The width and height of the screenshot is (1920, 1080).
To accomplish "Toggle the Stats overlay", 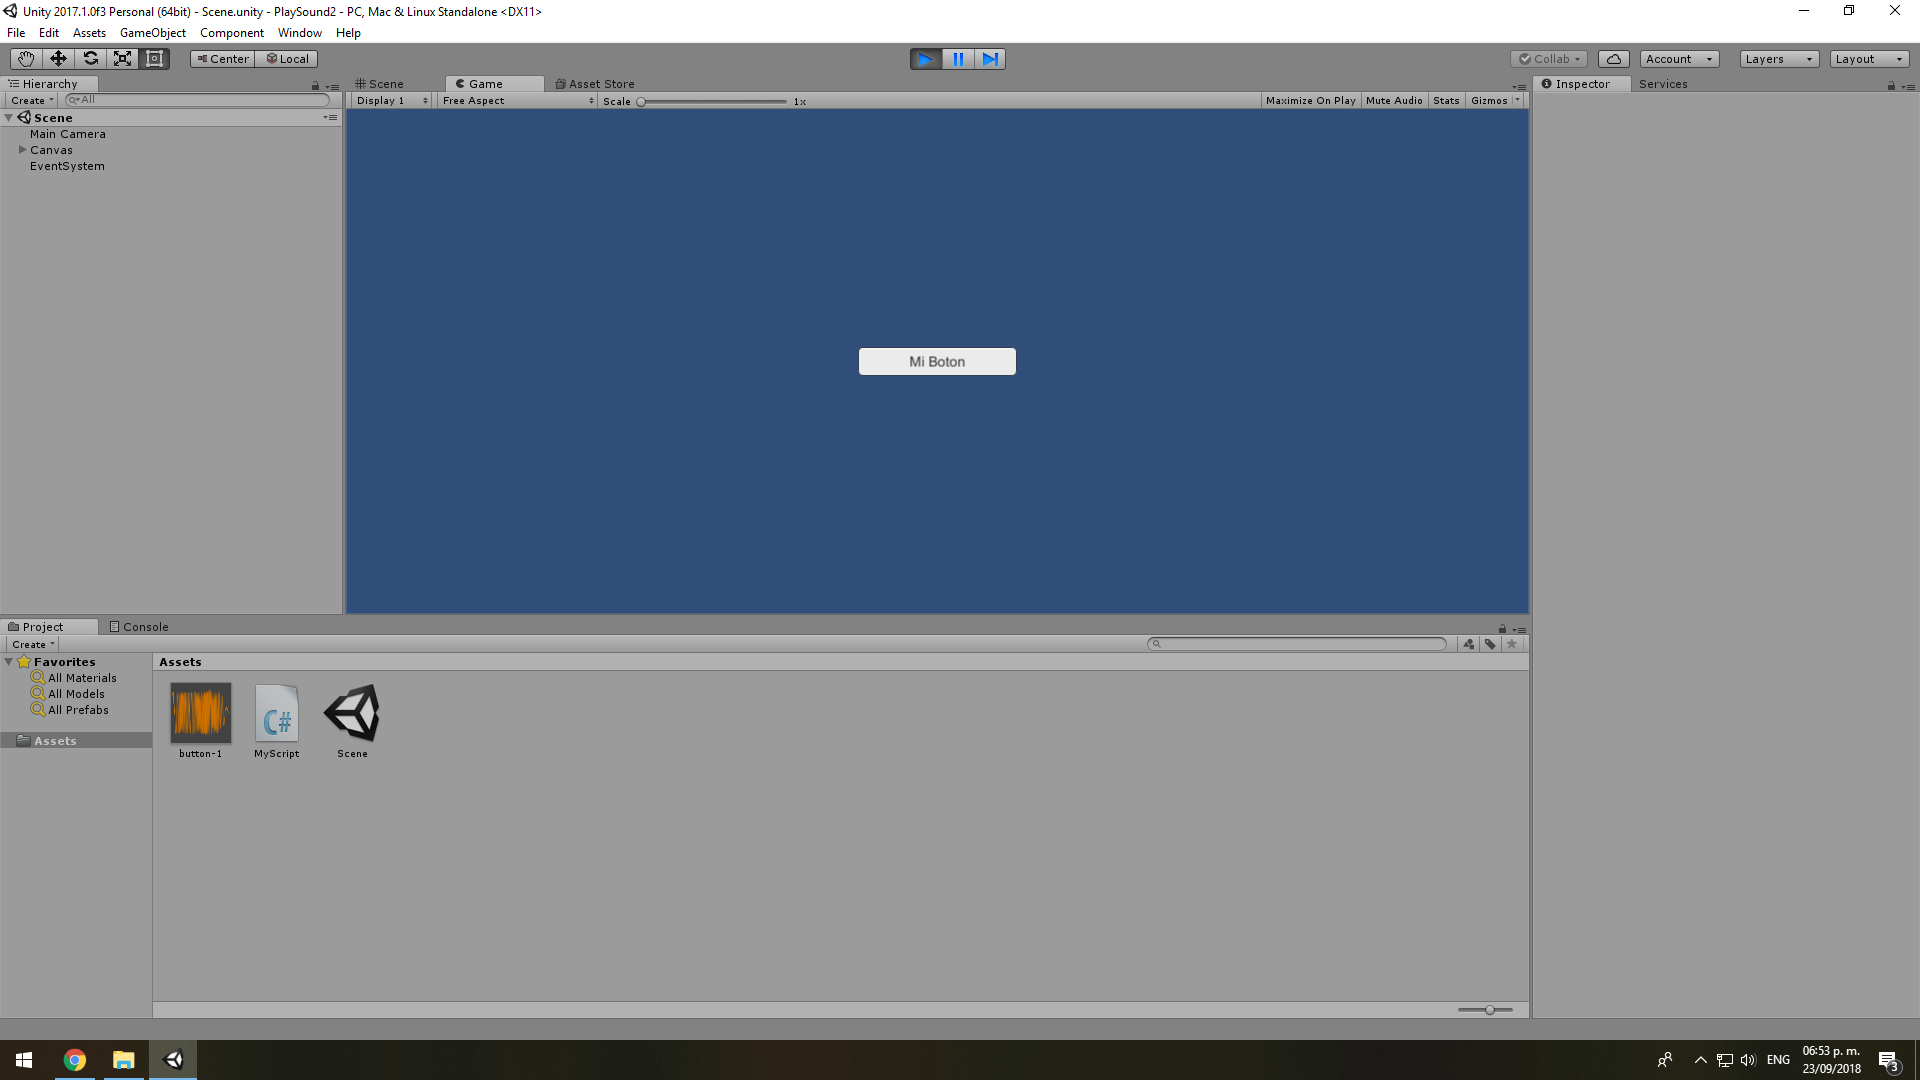I will tap(1446, 101).
